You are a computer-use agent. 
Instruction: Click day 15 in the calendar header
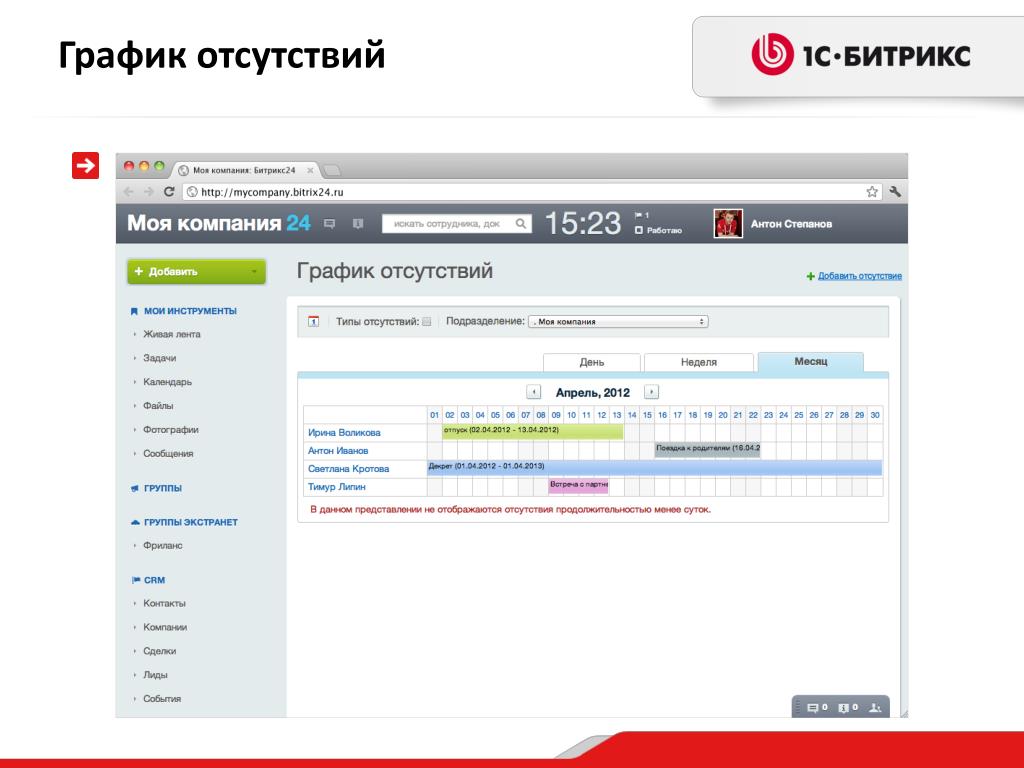pyautogui.click(x=647, y=415)
